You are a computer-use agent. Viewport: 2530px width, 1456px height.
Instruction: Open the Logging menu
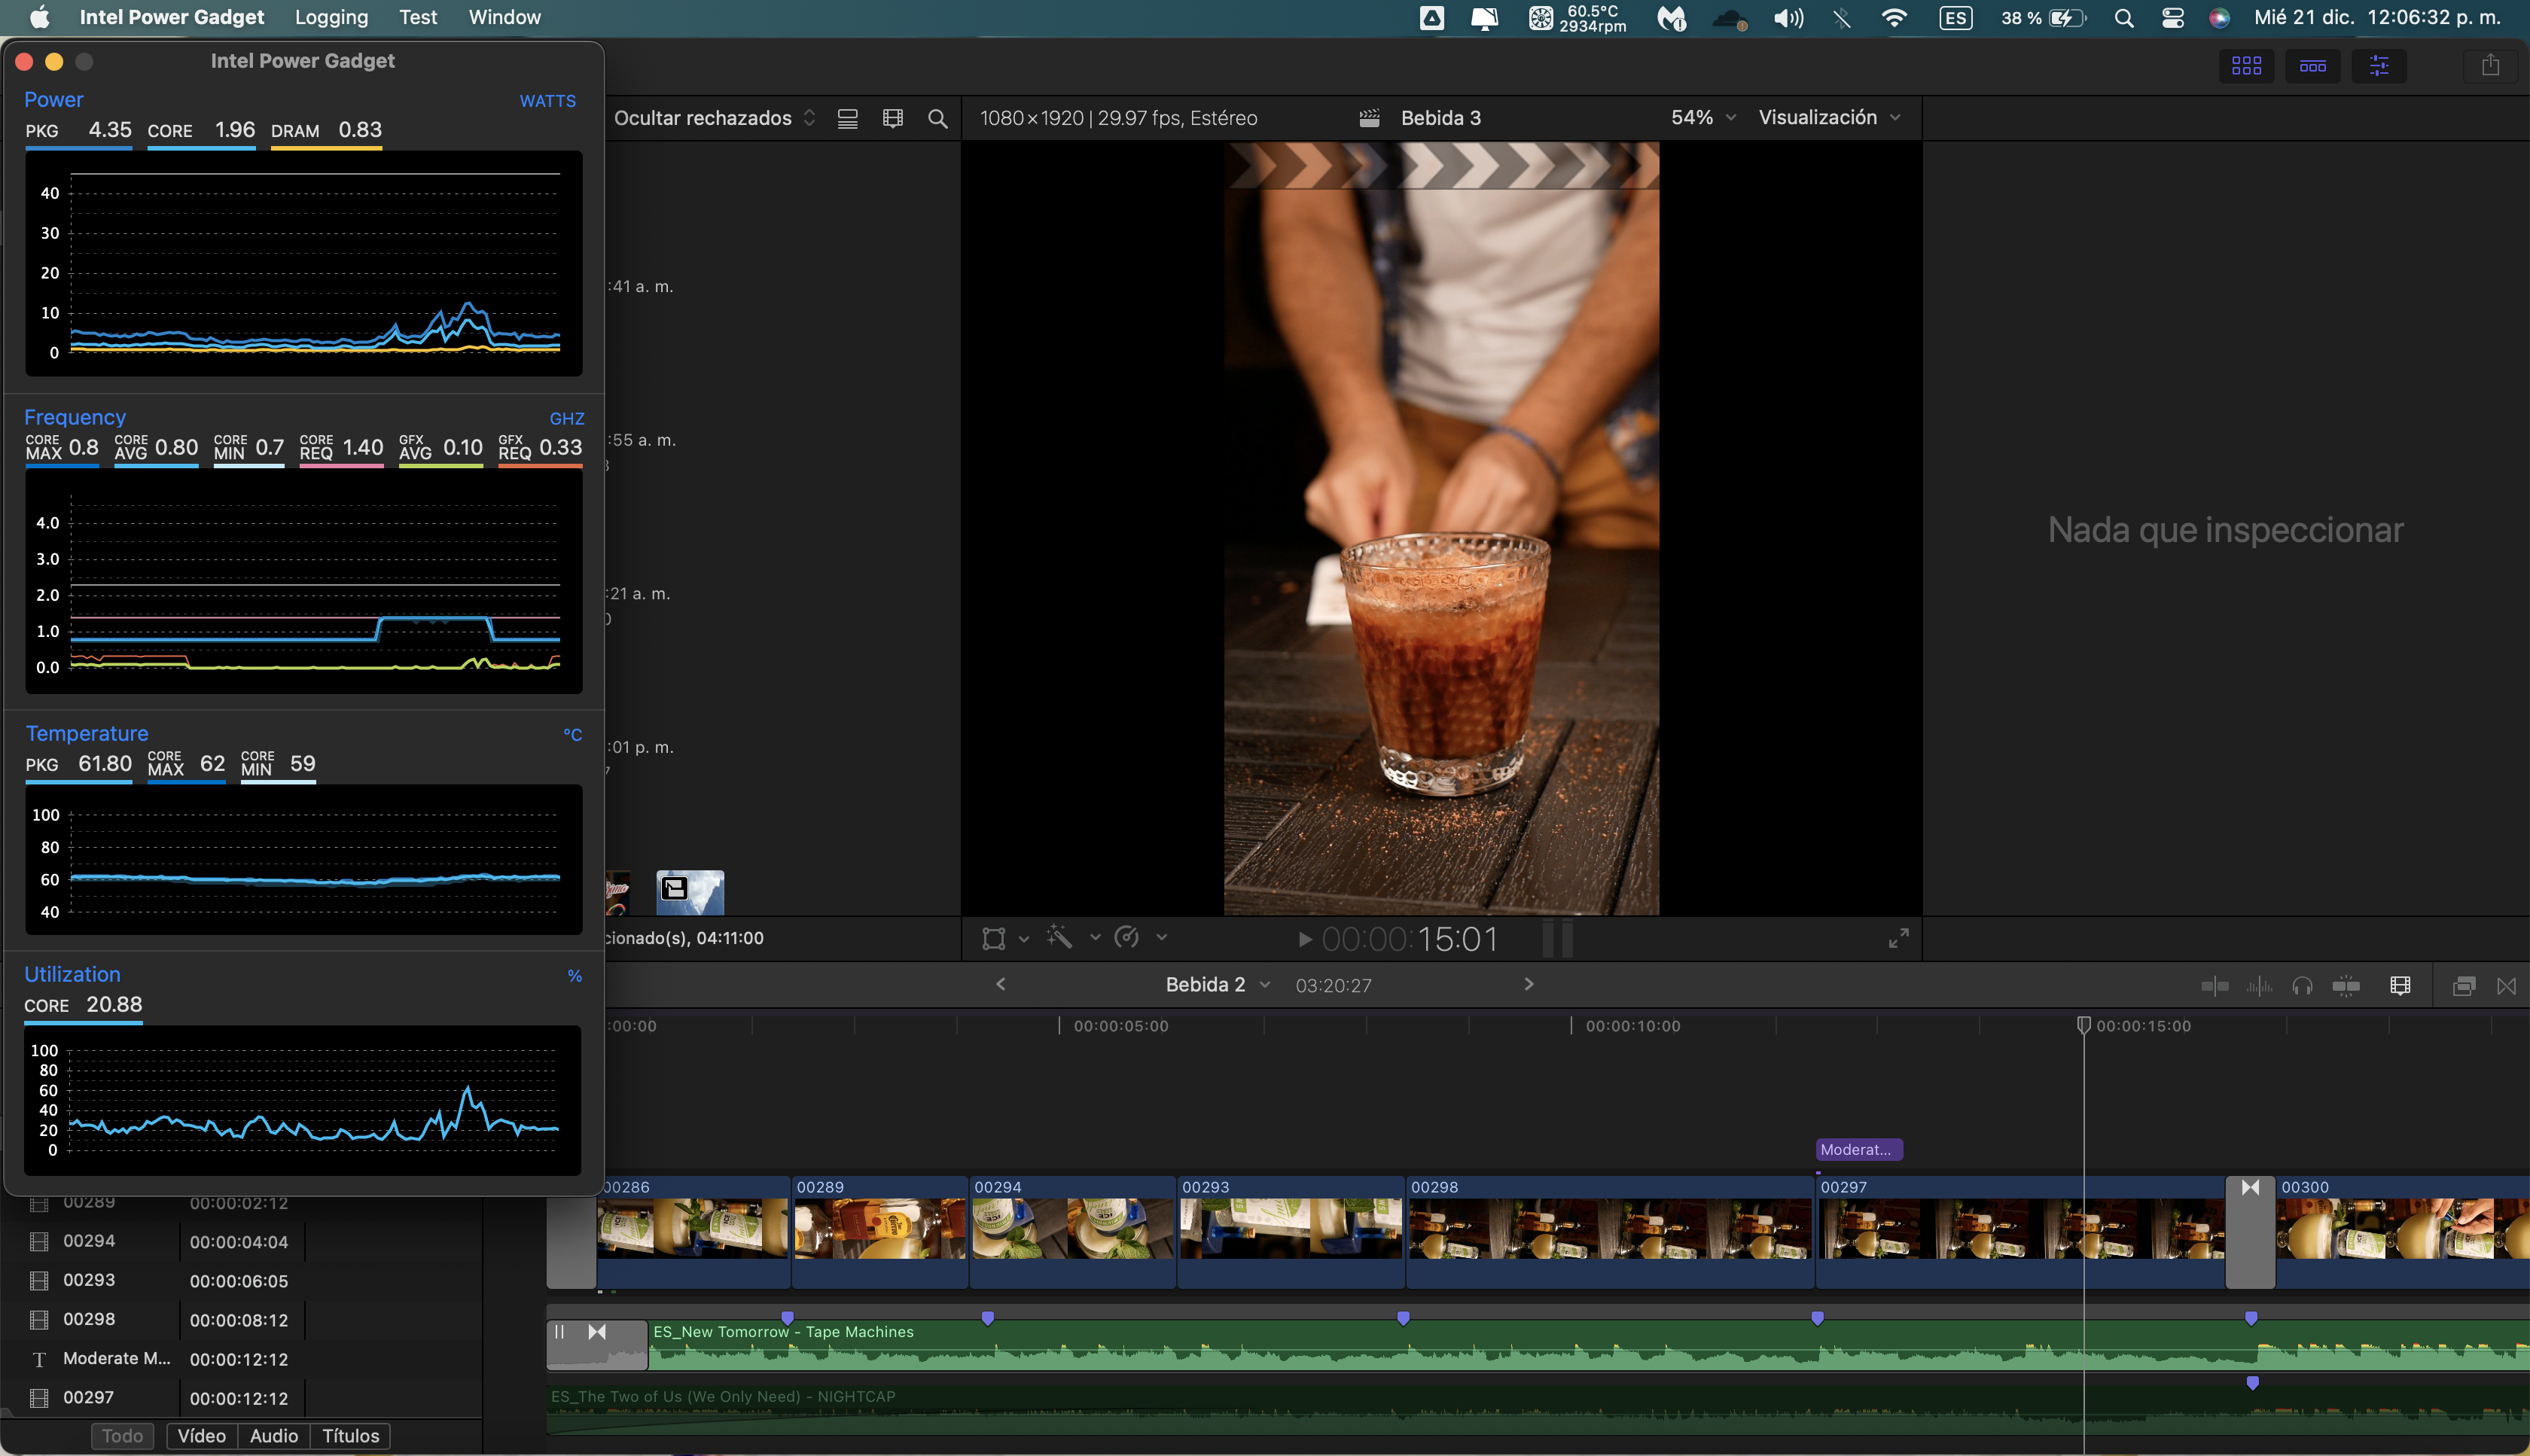coord(331,17)
